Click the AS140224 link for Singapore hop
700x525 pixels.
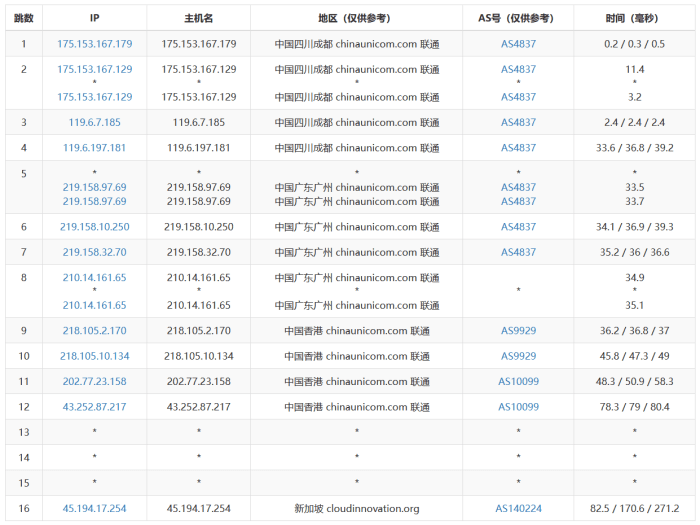tap(518, 509)
